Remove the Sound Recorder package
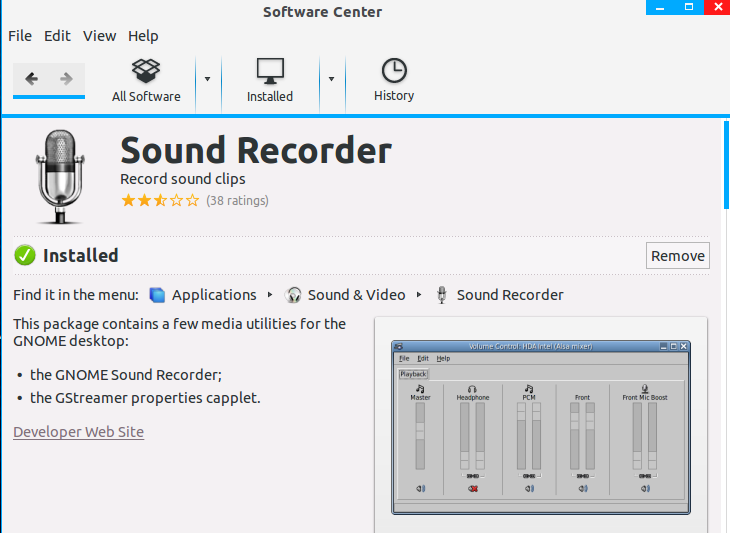This screenshot has height=533, width=730. click(677, 256)
